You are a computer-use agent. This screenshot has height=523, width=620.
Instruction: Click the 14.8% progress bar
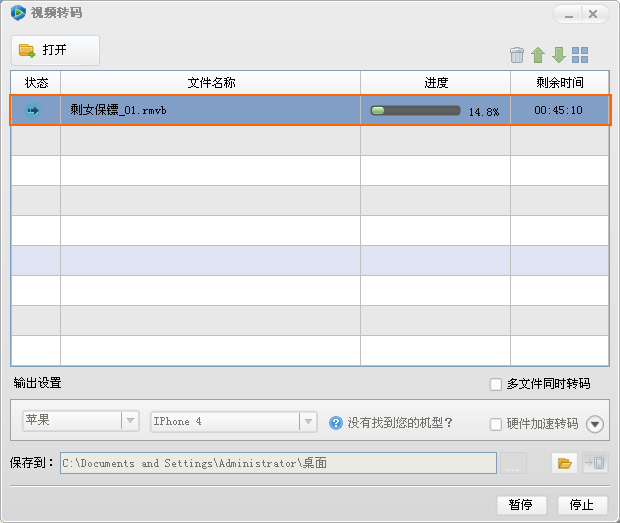[x=415, y=110]
